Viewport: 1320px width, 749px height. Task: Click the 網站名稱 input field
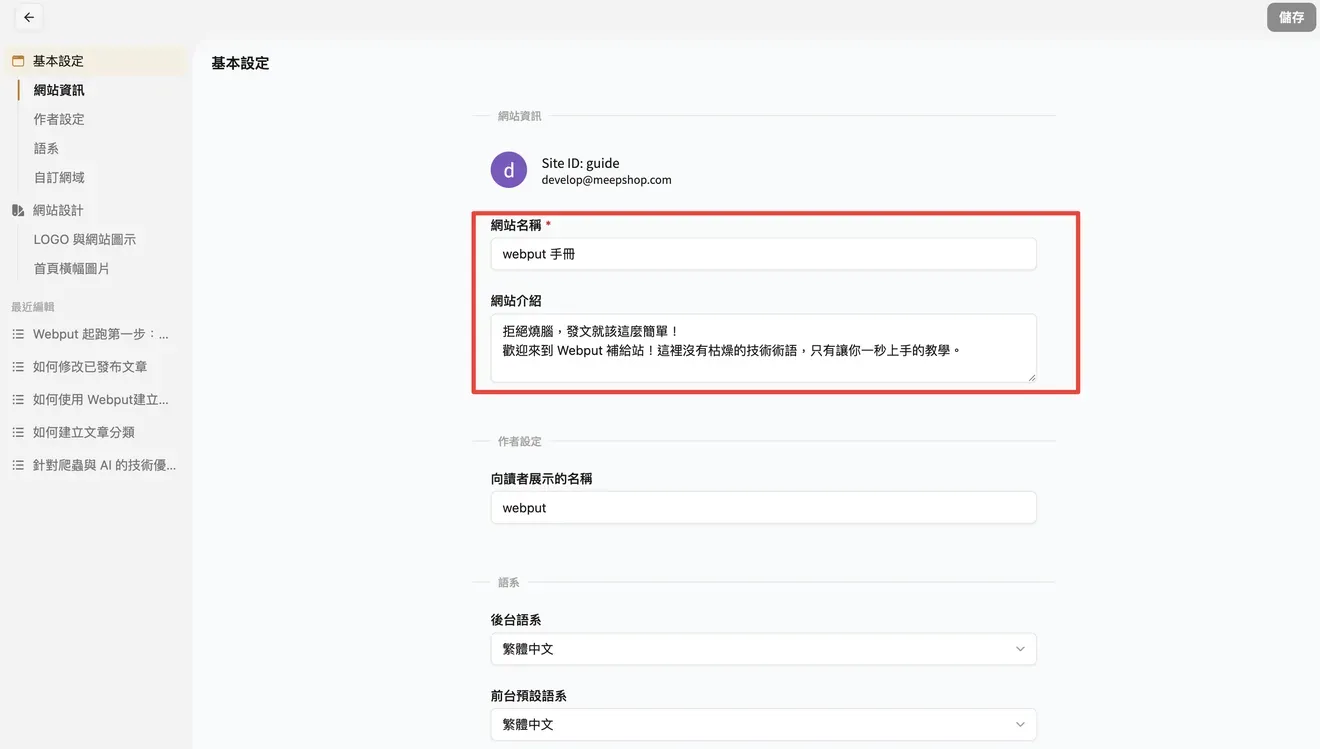[x=763, y=254]
